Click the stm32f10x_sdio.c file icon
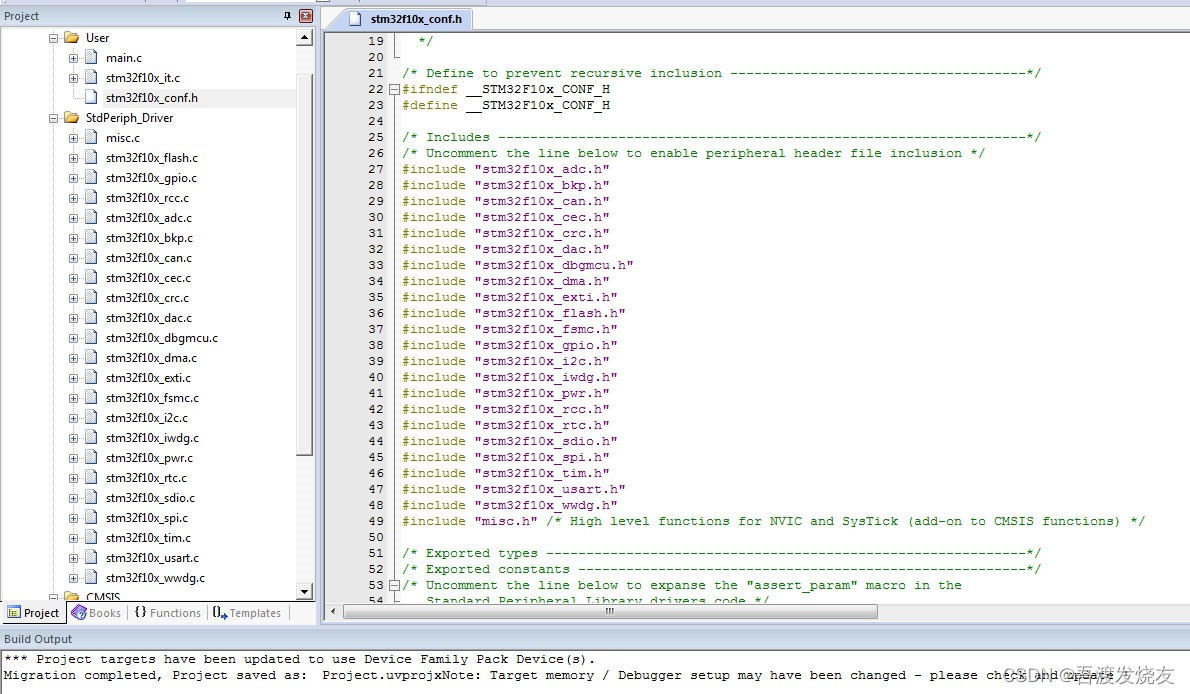 click(91, 497)
